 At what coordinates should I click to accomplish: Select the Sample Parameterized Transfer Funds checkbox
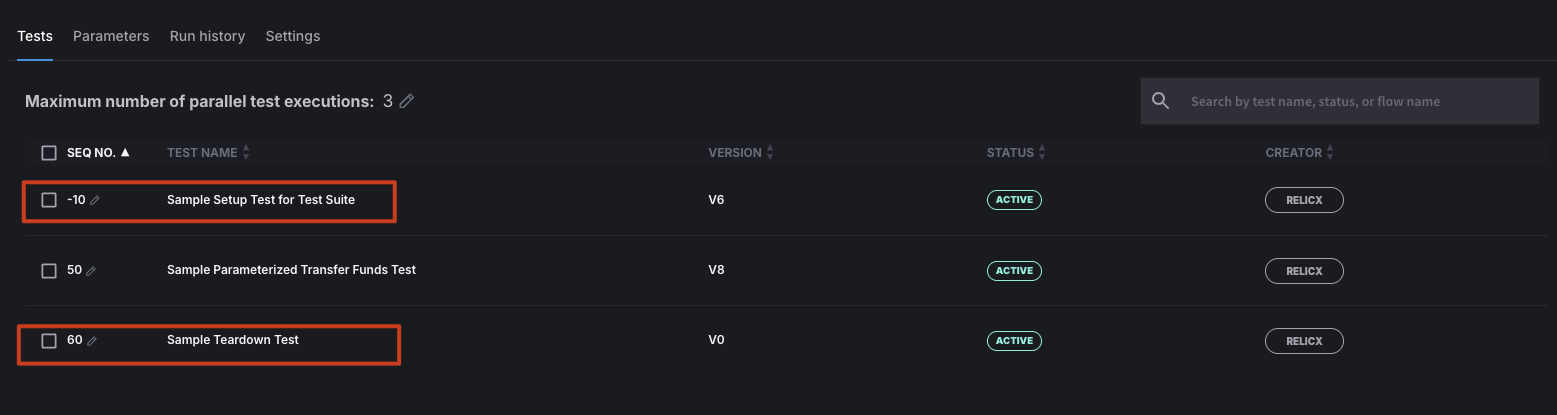[49, 270]
